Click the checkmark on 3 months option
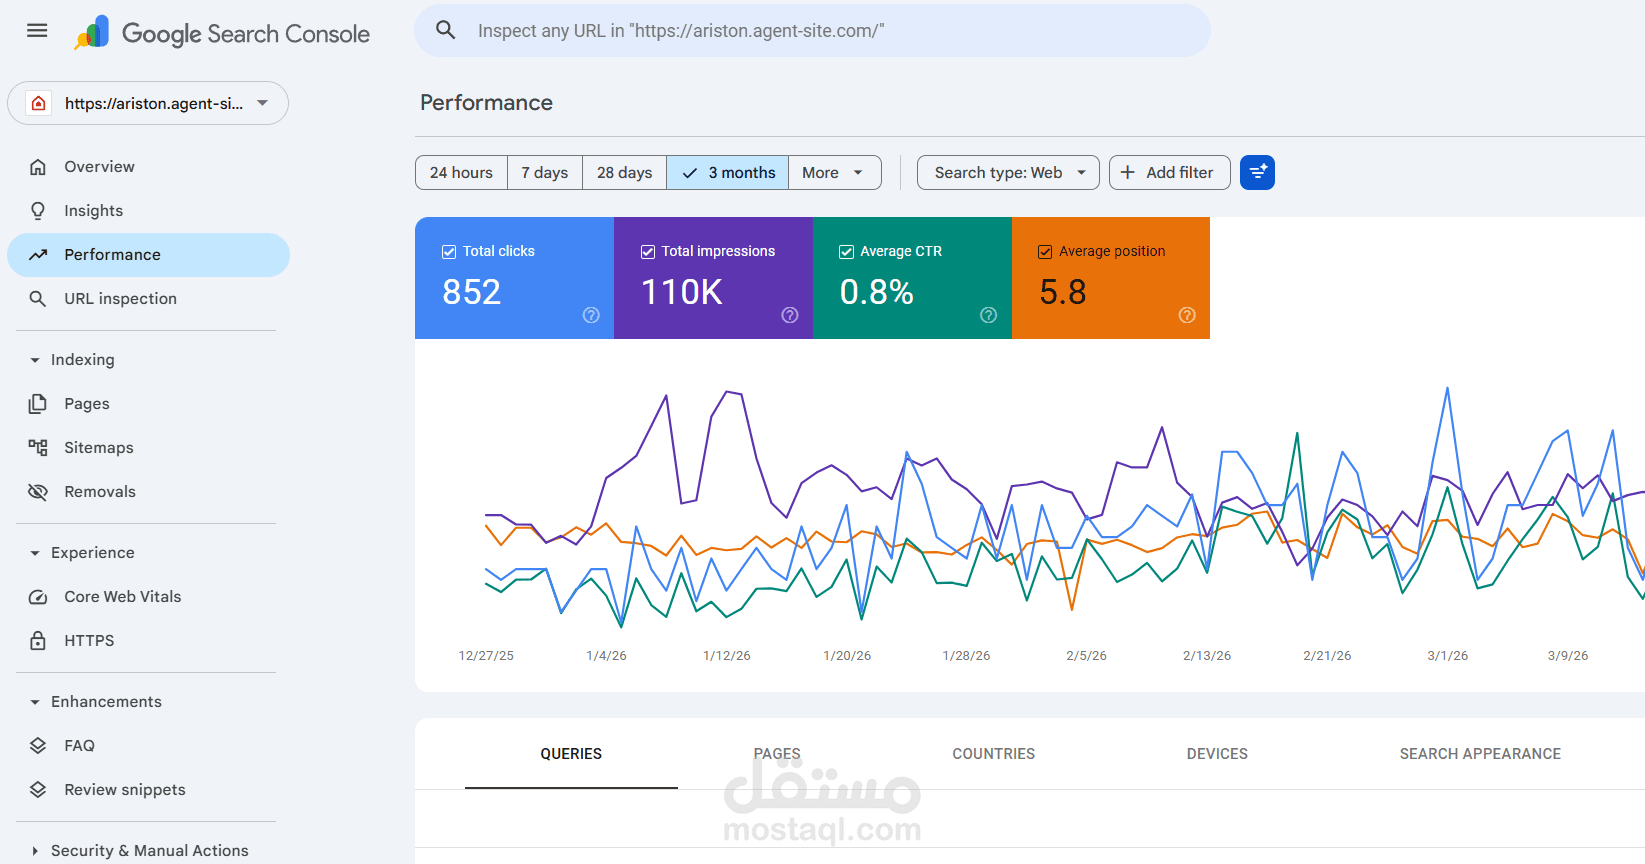 [690, 173]
